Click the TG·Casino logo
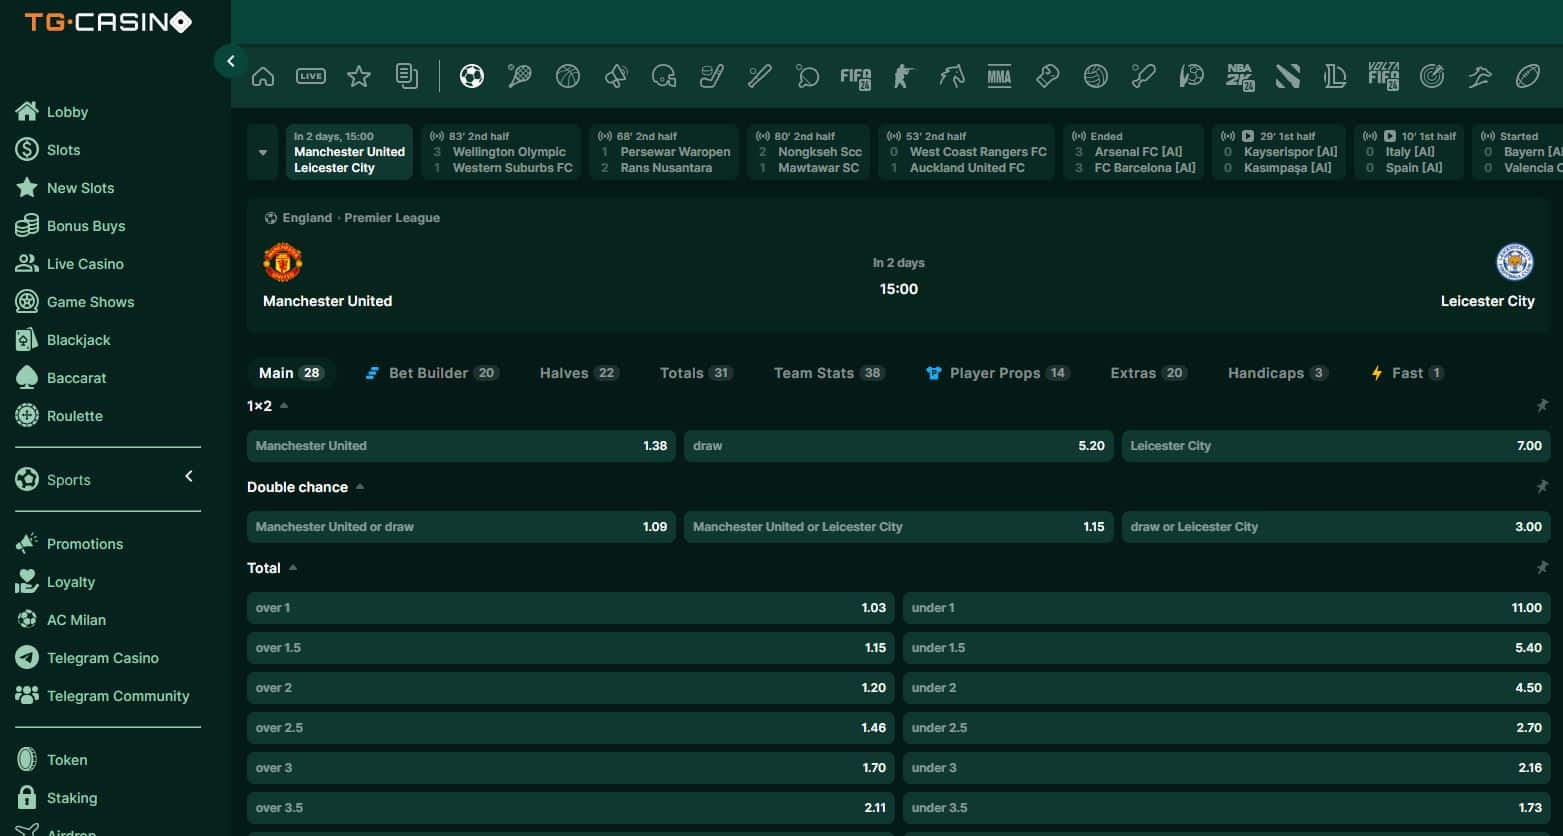Viewport: 1563px width, 836px height. pos(108,22)
